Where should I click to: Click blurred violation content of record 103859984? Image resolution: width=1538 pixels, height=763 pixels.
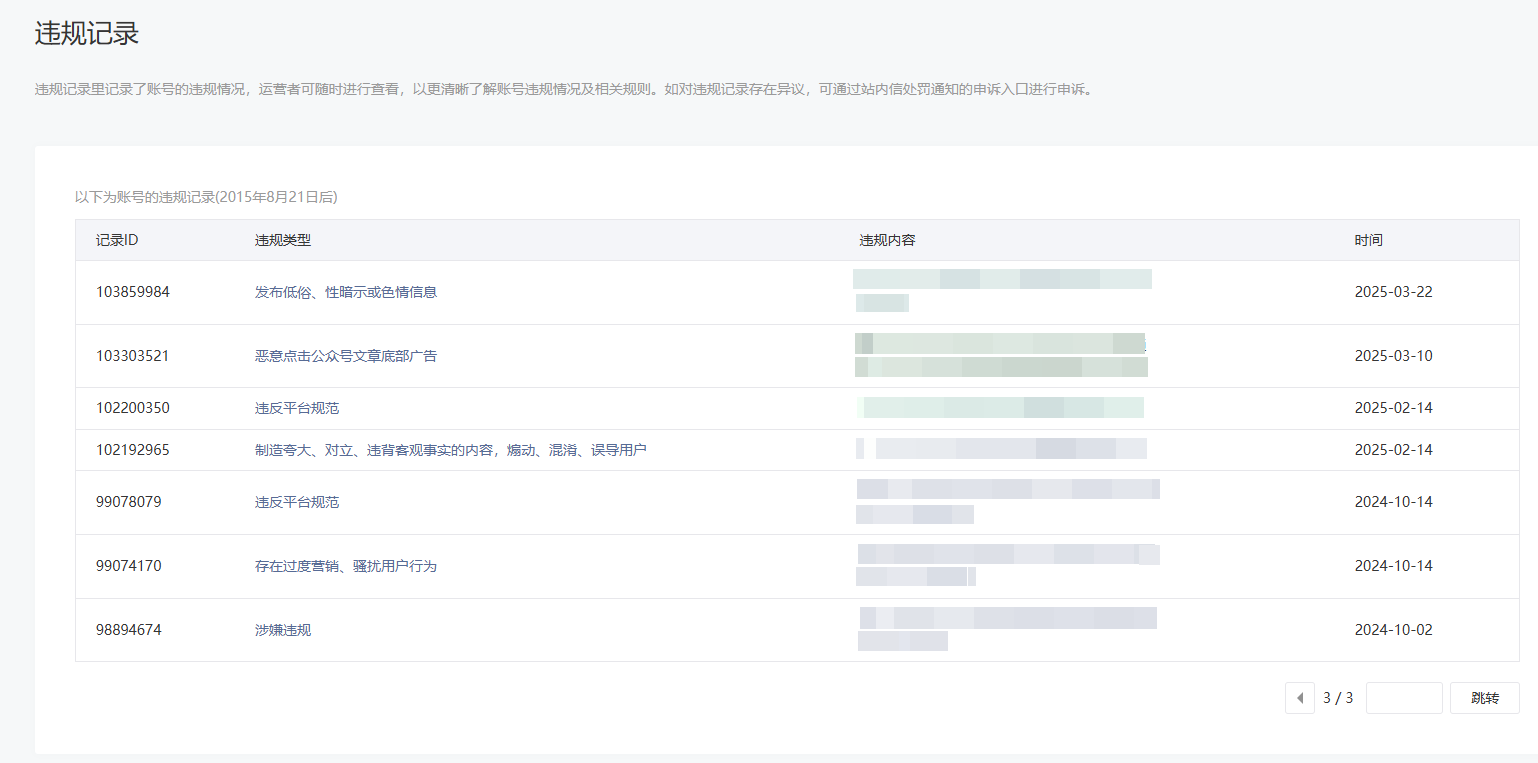point(1002,290)
